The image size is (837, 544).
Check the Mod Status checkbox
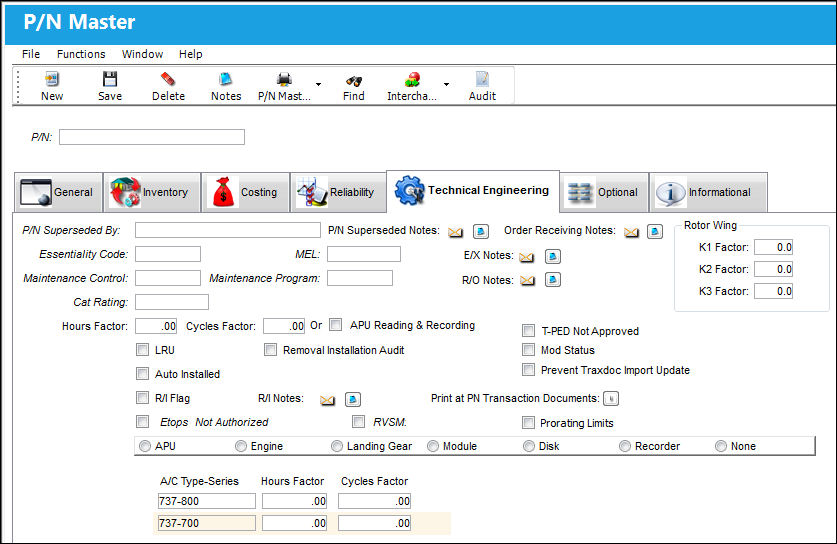[x=528, y=350]
